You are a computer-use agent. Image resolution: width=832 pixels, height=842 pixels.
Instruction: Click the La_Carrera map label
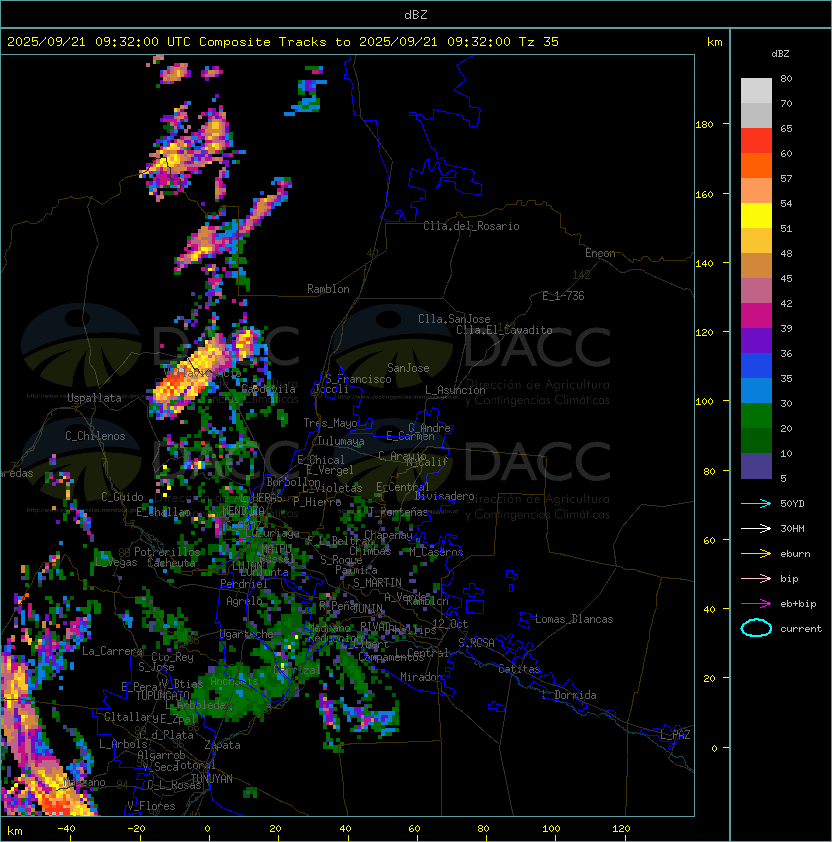tap(112, 651)
